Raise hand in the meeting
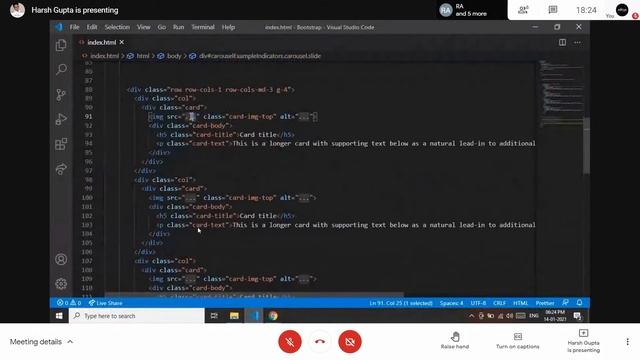 tap(455, 340)
